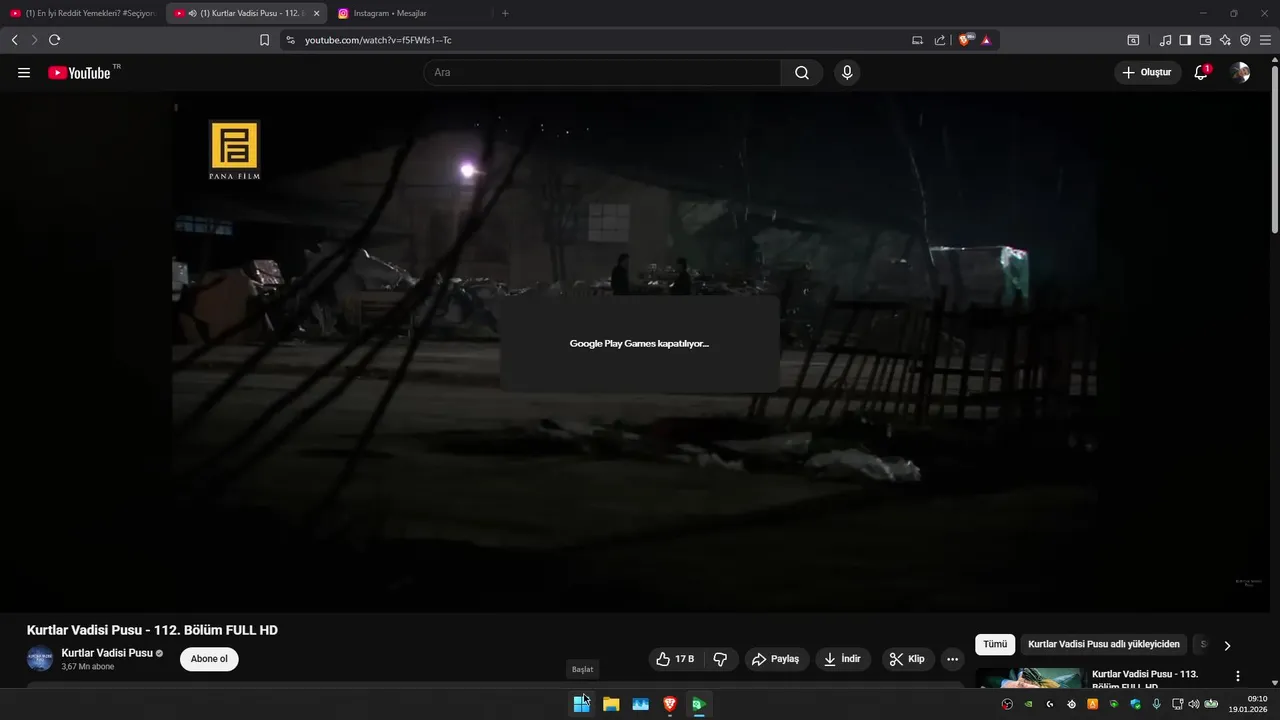Open the 113. Bölüm video thumbnail

point(1030,678)
